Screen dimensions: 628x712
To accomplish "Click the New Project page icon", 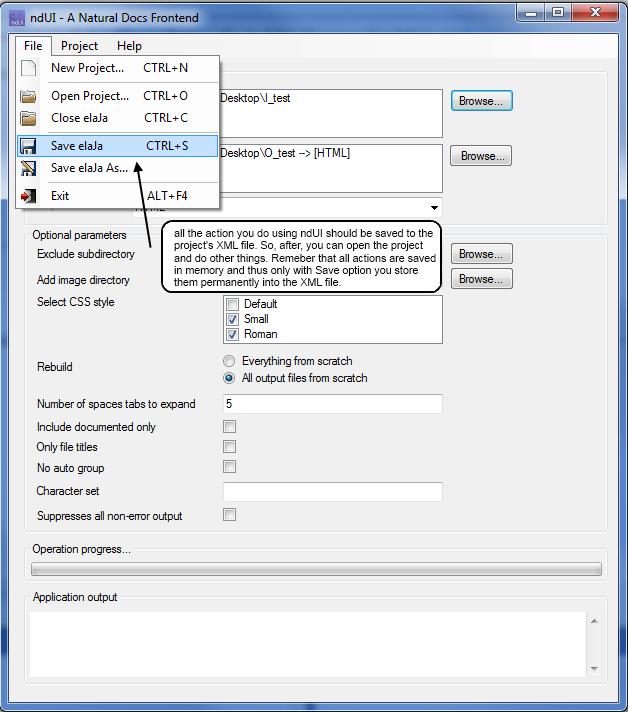I will coord(29,68).
